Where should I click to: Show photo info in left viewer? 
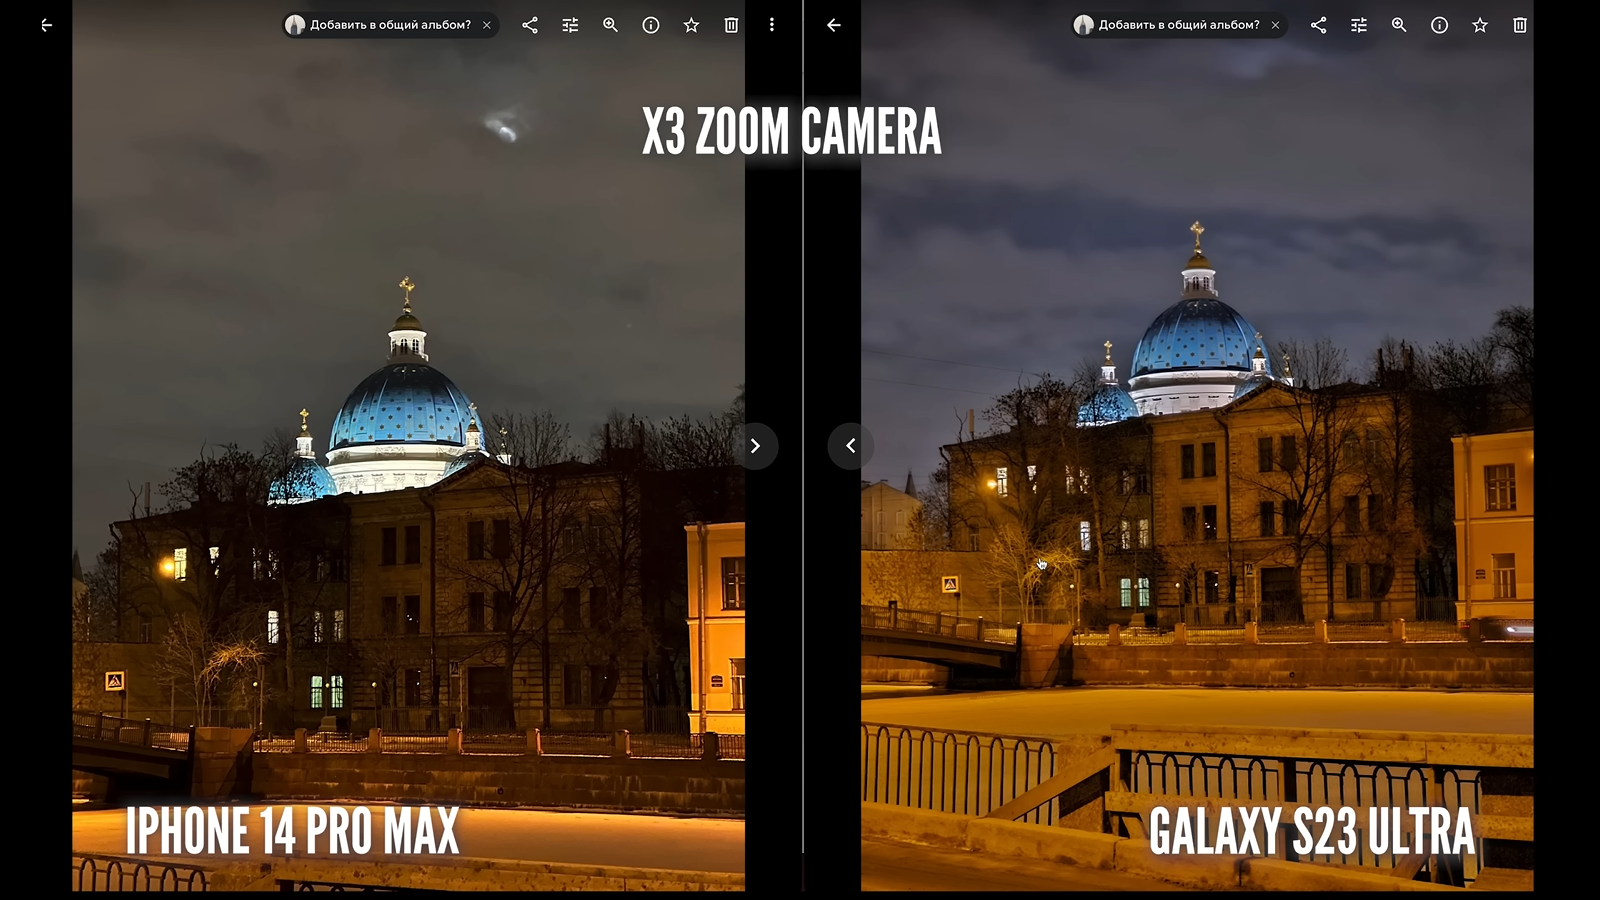pyautogui.click(x=651, y=25)
